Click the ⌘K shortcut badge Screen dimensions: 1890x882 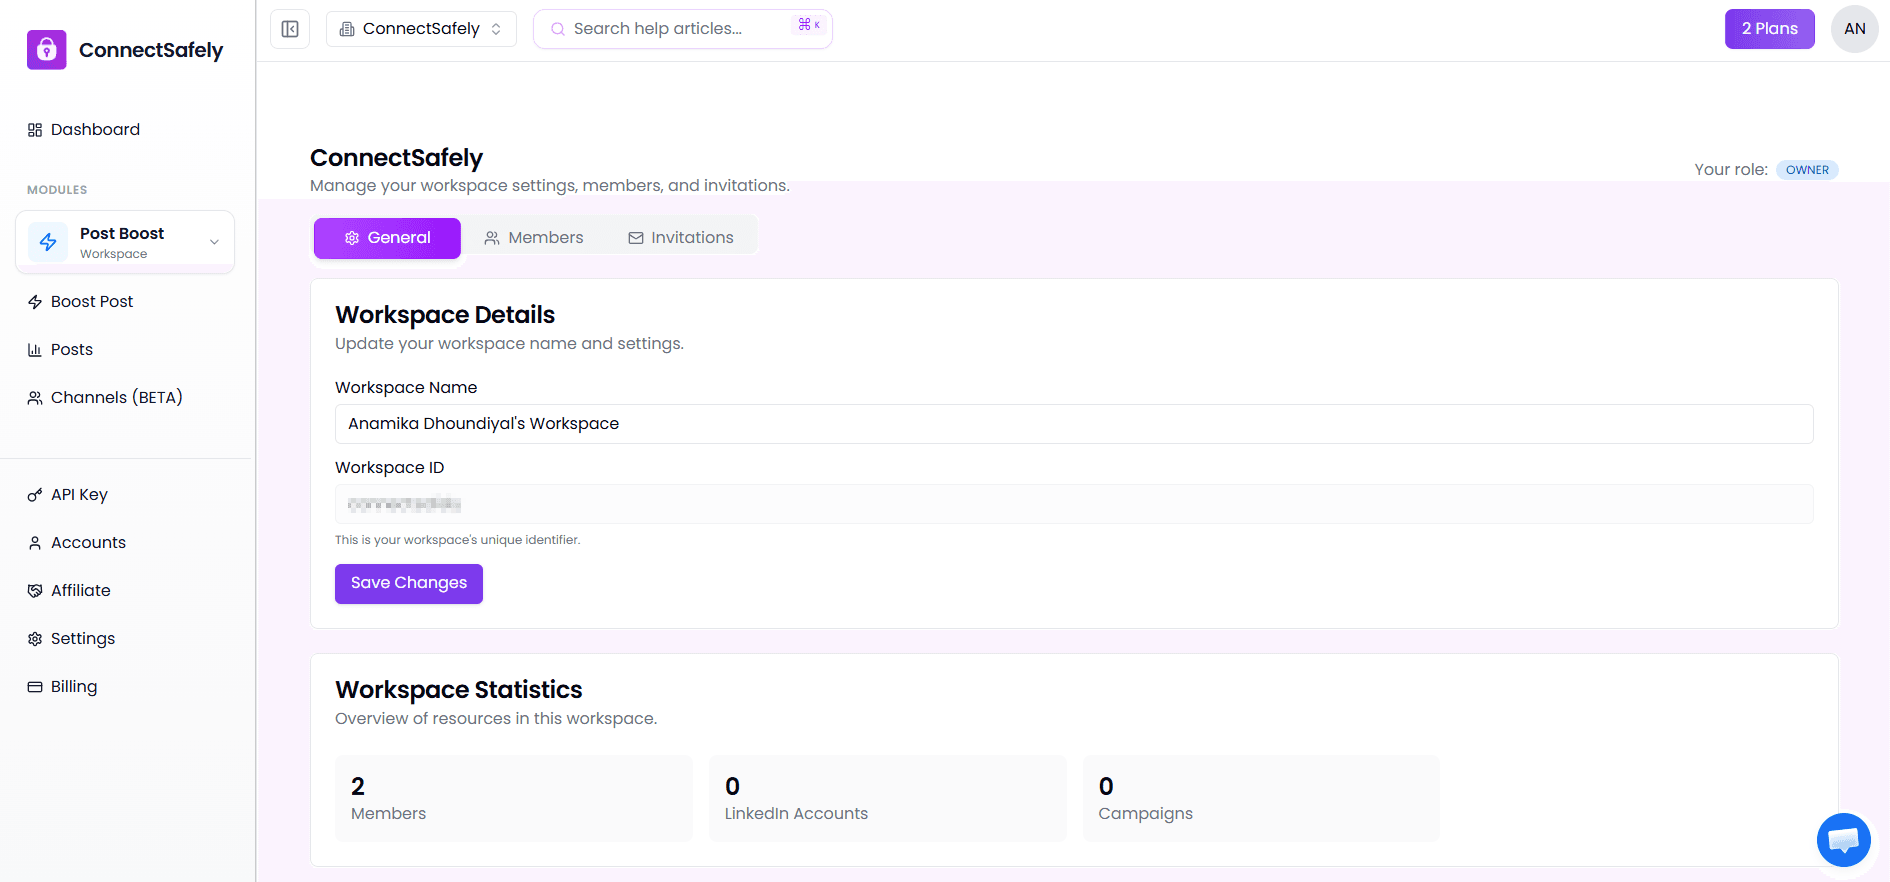click(x=809, y=25)
